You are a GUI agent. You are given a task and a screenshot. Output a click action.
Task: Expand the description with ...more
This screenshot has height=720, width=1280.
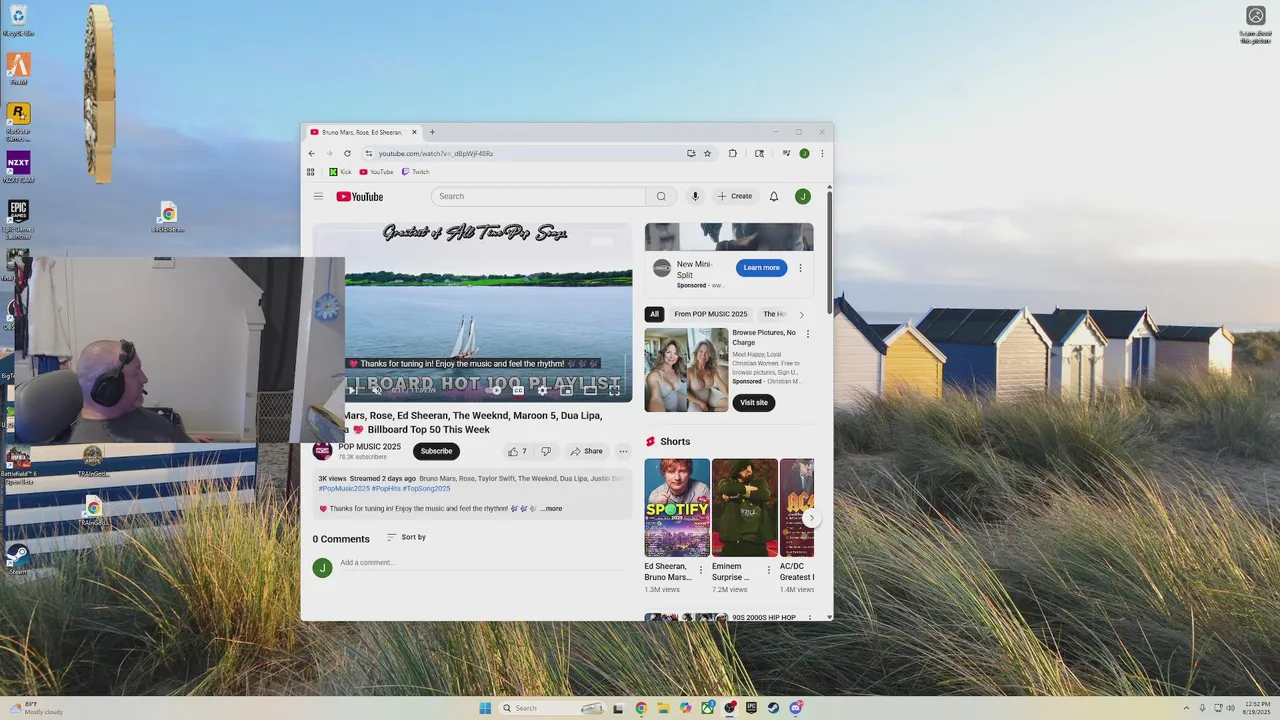[x=551, y=508]
